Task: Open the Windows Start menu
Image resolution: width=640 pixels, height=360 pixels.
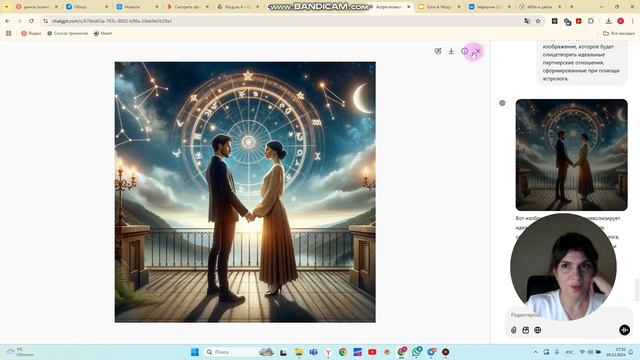Action: click(x=195, y=352)
